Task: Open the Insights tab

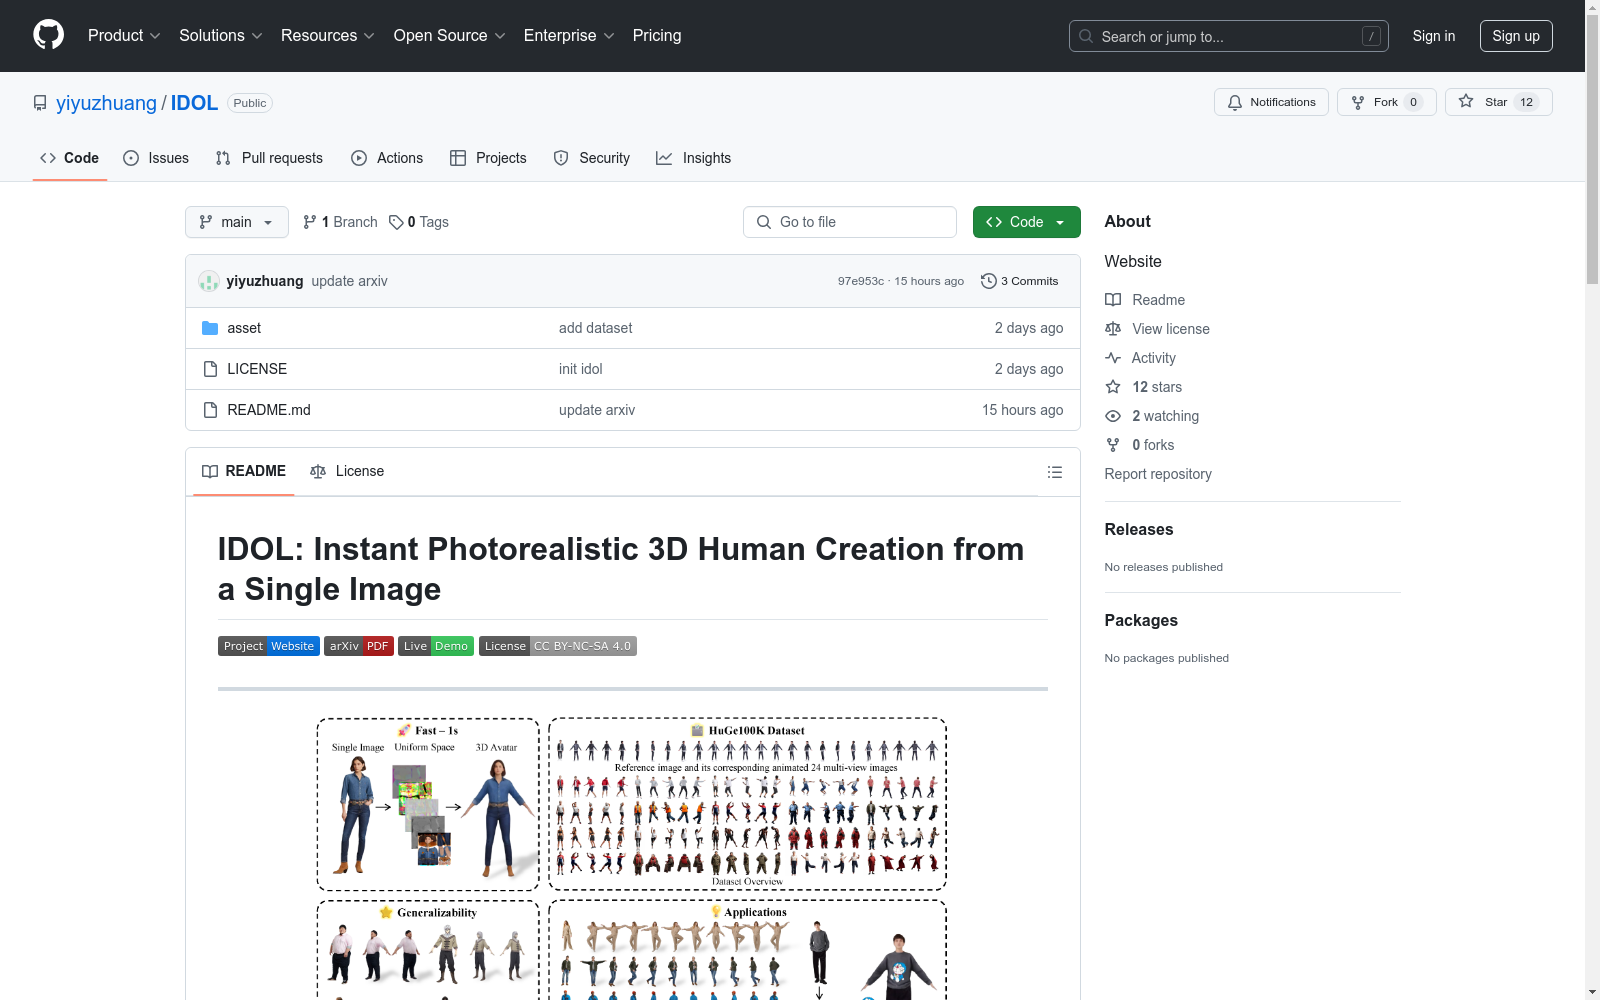Action: (694, 158)
